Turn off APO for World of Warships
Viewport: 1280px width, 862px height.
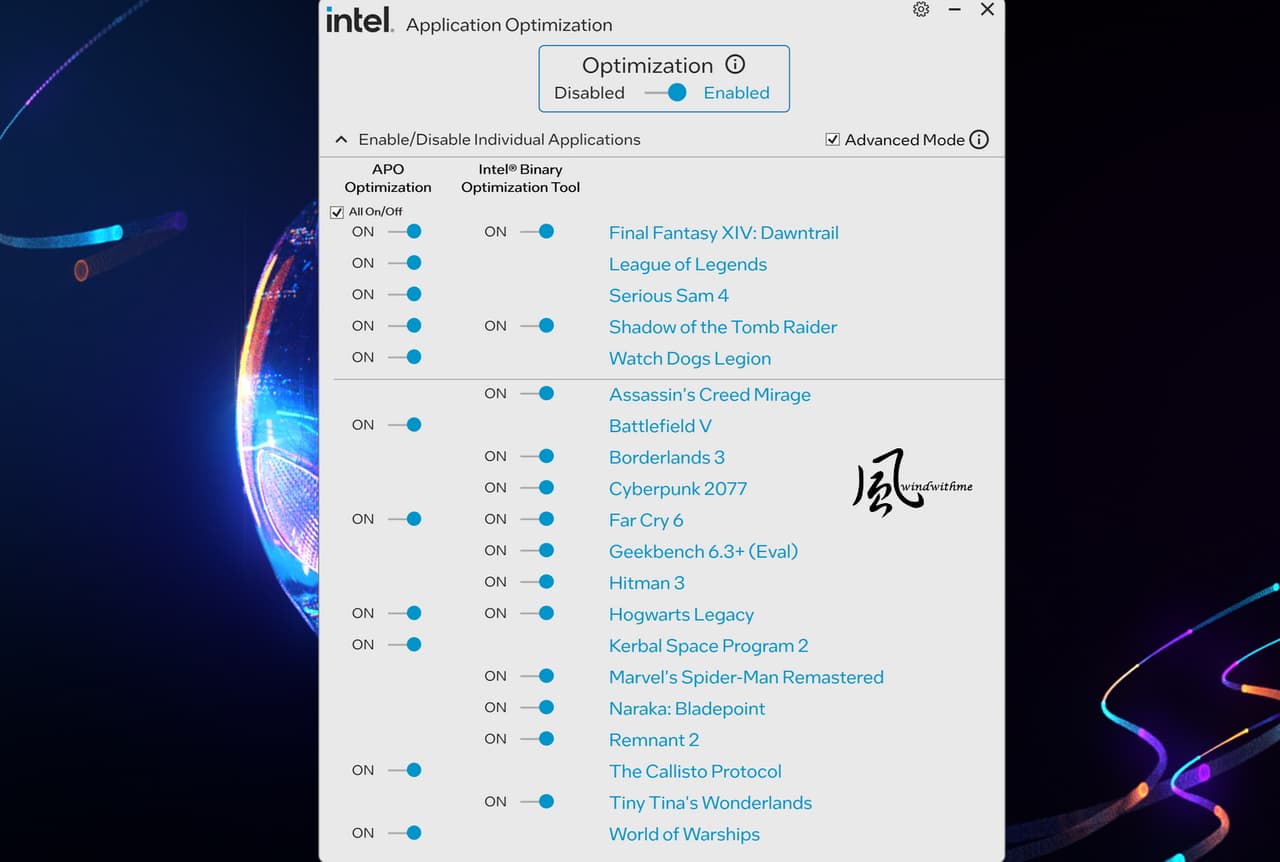[405, 833]
